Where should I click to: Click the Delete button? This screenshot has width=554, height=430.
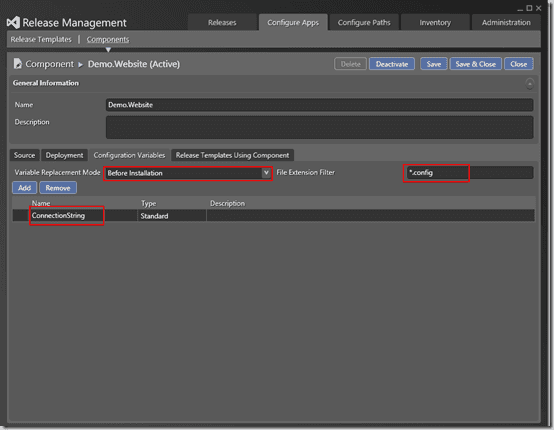[350, 64]
